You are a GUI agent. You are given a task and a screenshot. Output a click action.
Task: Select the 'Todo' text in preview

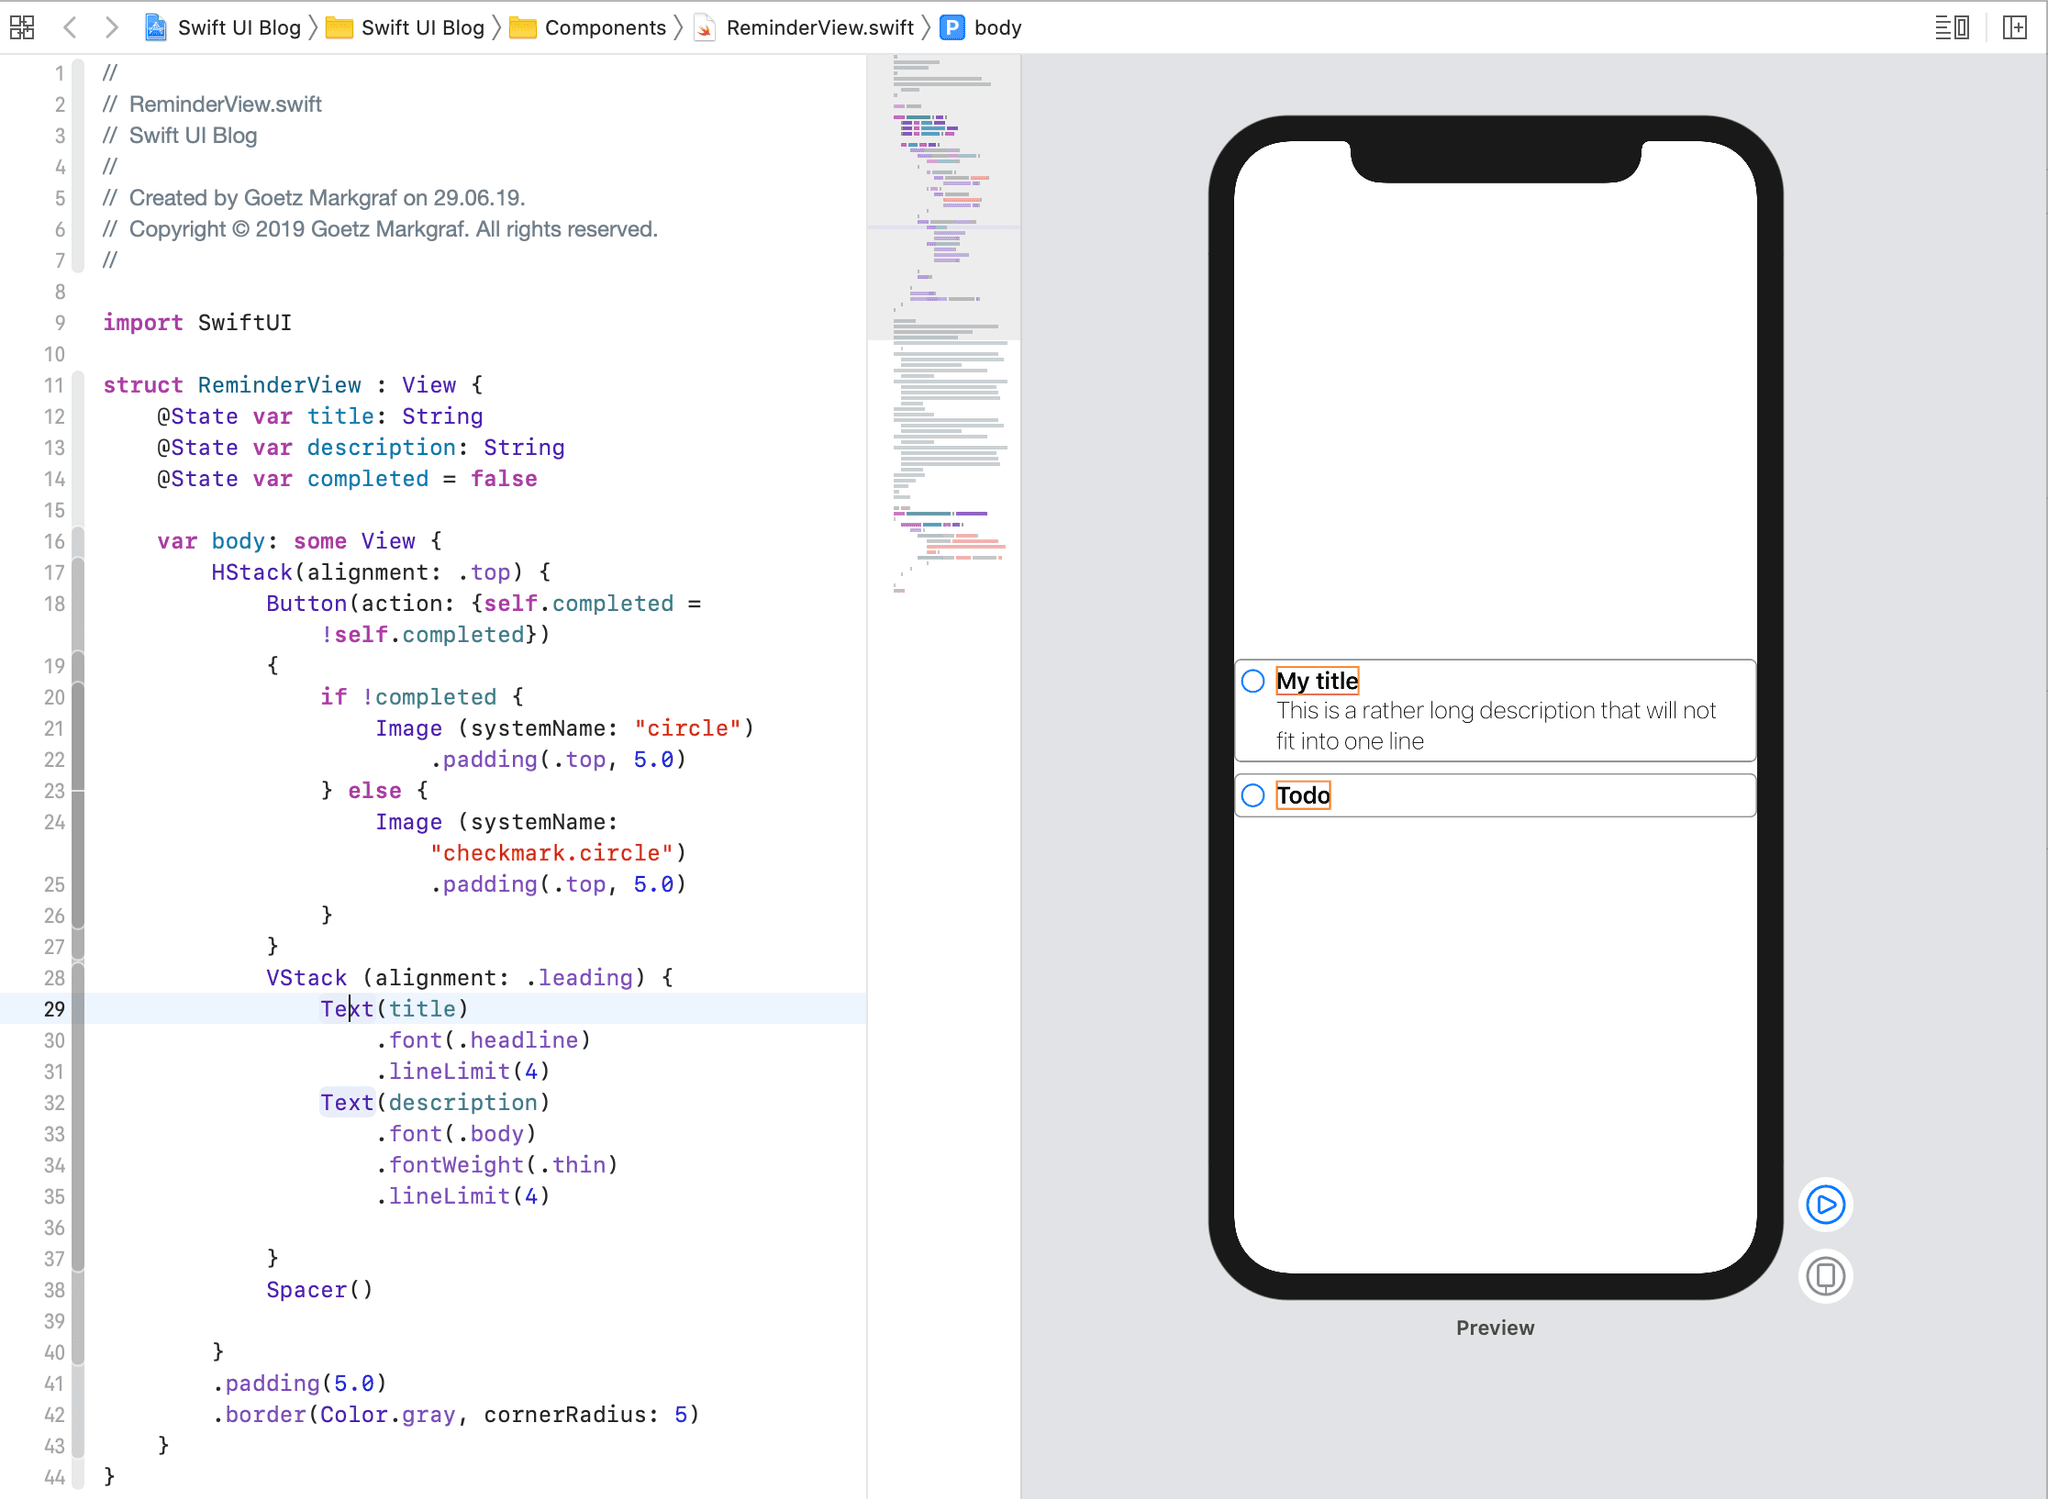[x=1303, y=795]
